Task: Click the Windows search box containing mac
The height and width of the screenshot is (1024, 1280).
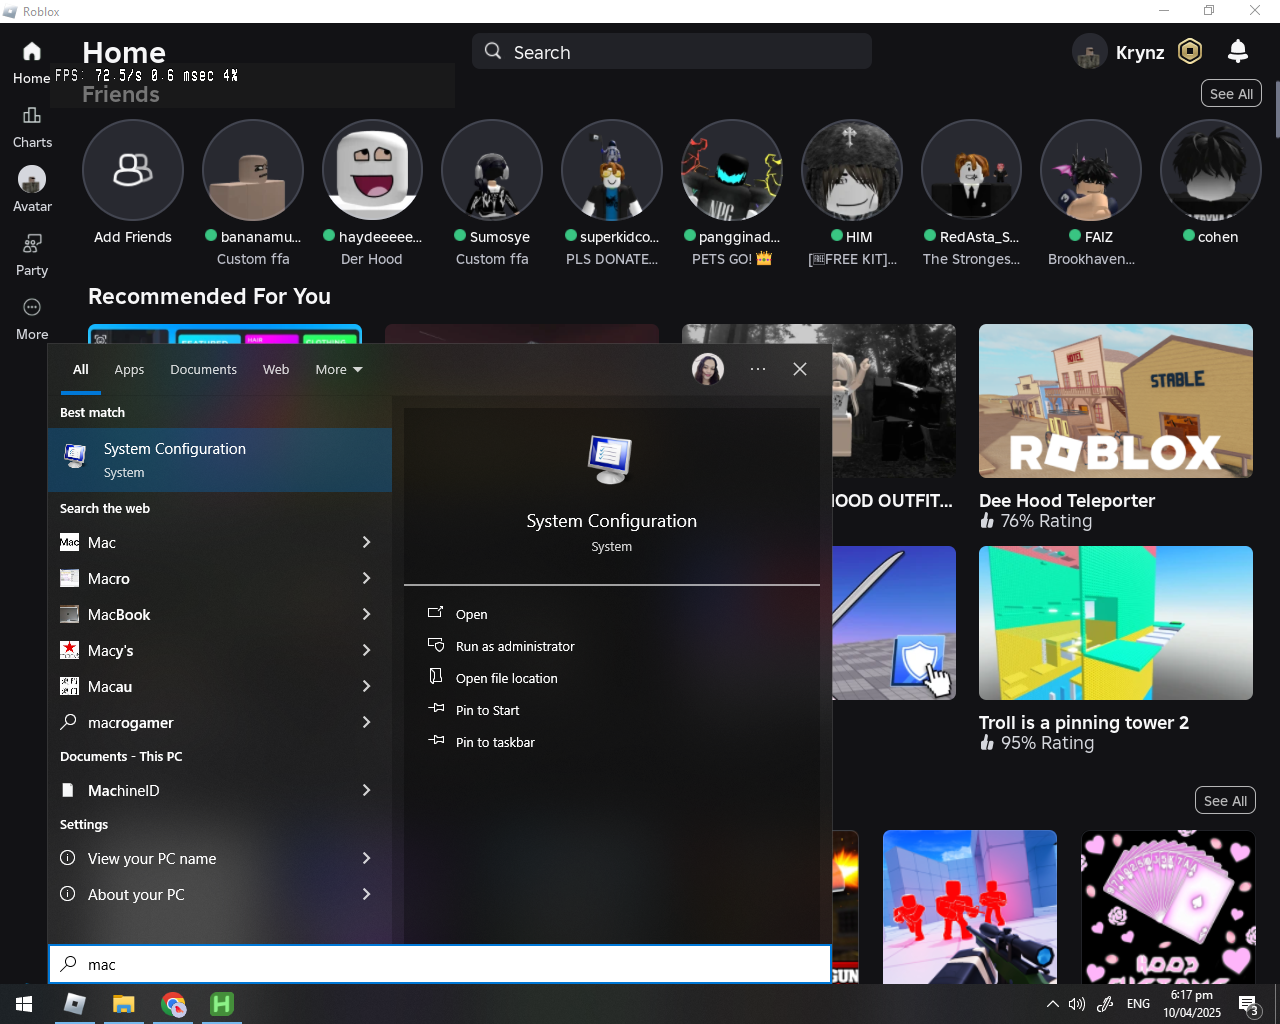Action: (440, 964)
